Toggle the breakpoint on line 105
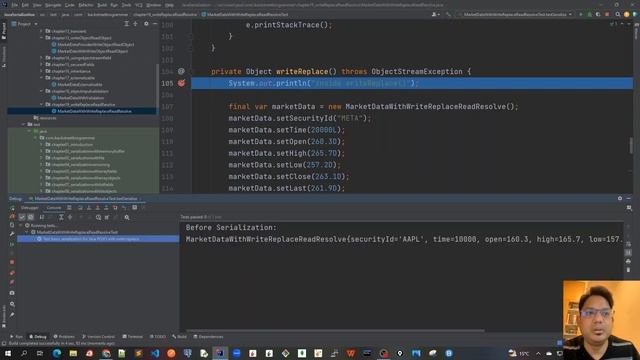The image size is (640, 360). [181, 83]
